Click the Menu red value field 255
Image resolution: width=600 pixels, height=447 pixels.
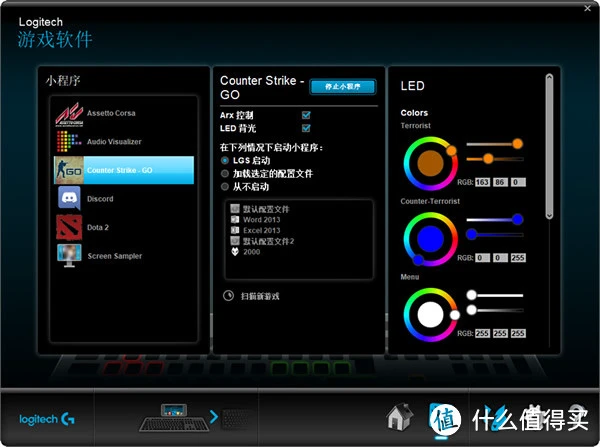(482, 333)
